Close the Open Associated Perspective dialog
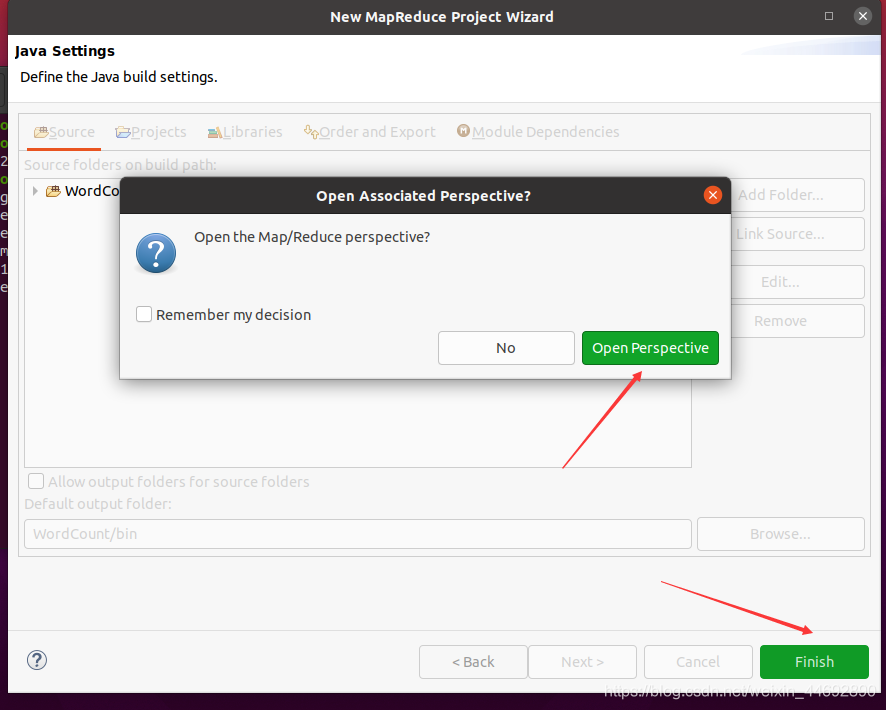886x710 pixels. [x=713, y=195]
